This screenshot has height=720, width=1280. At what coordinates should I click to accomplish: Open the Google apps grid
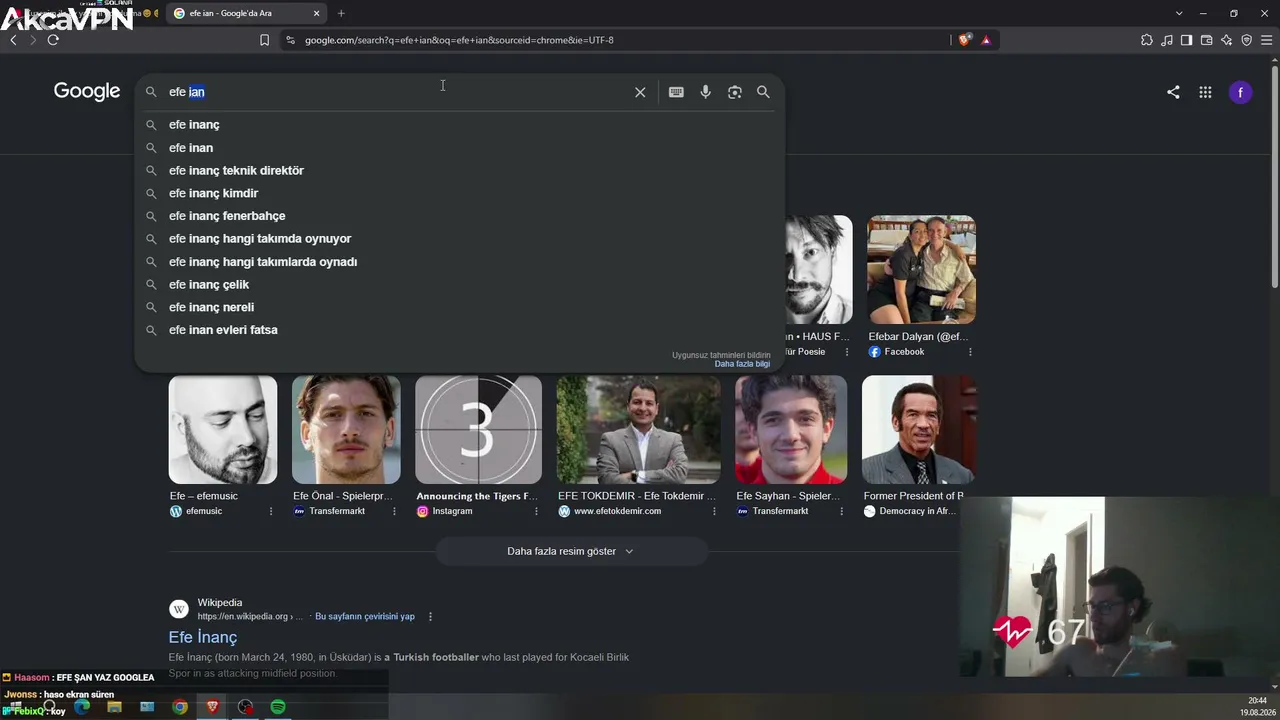(x=1205, y=92)
